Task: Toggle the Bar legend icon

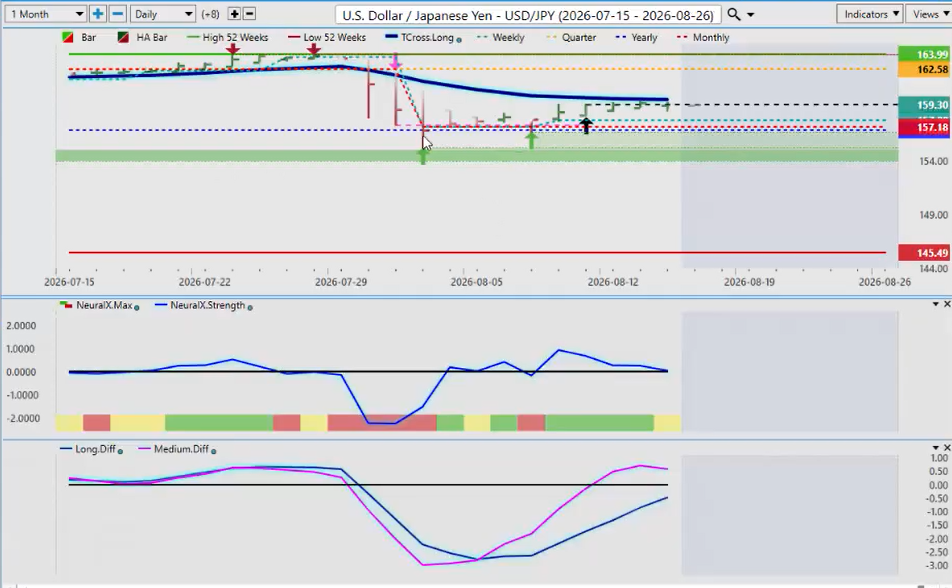Action: coord(68,38)
